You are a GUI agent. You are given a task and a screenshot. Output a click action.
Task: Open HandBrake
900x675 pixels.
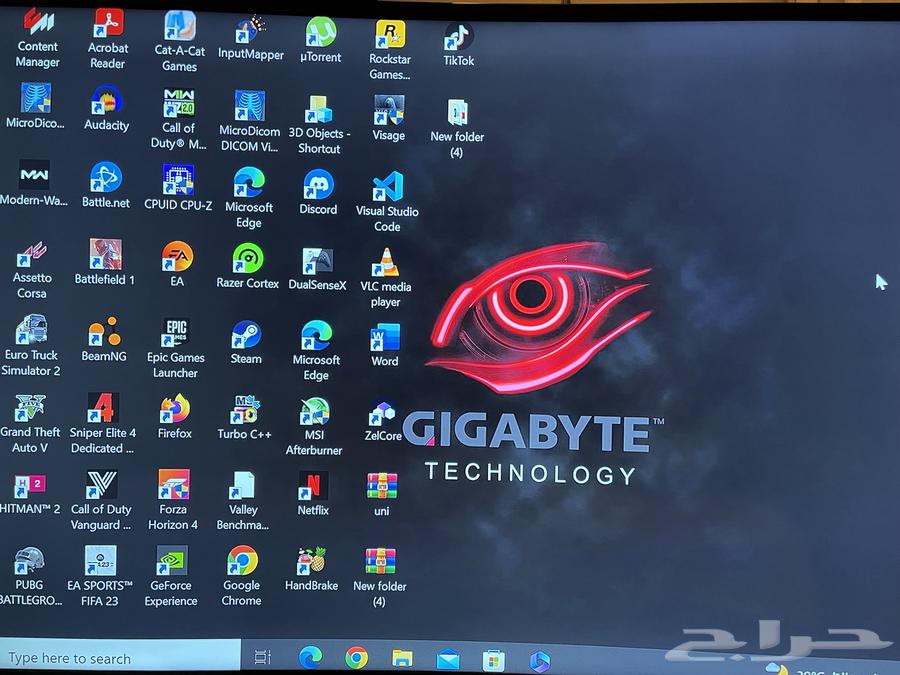coord(311,562)
